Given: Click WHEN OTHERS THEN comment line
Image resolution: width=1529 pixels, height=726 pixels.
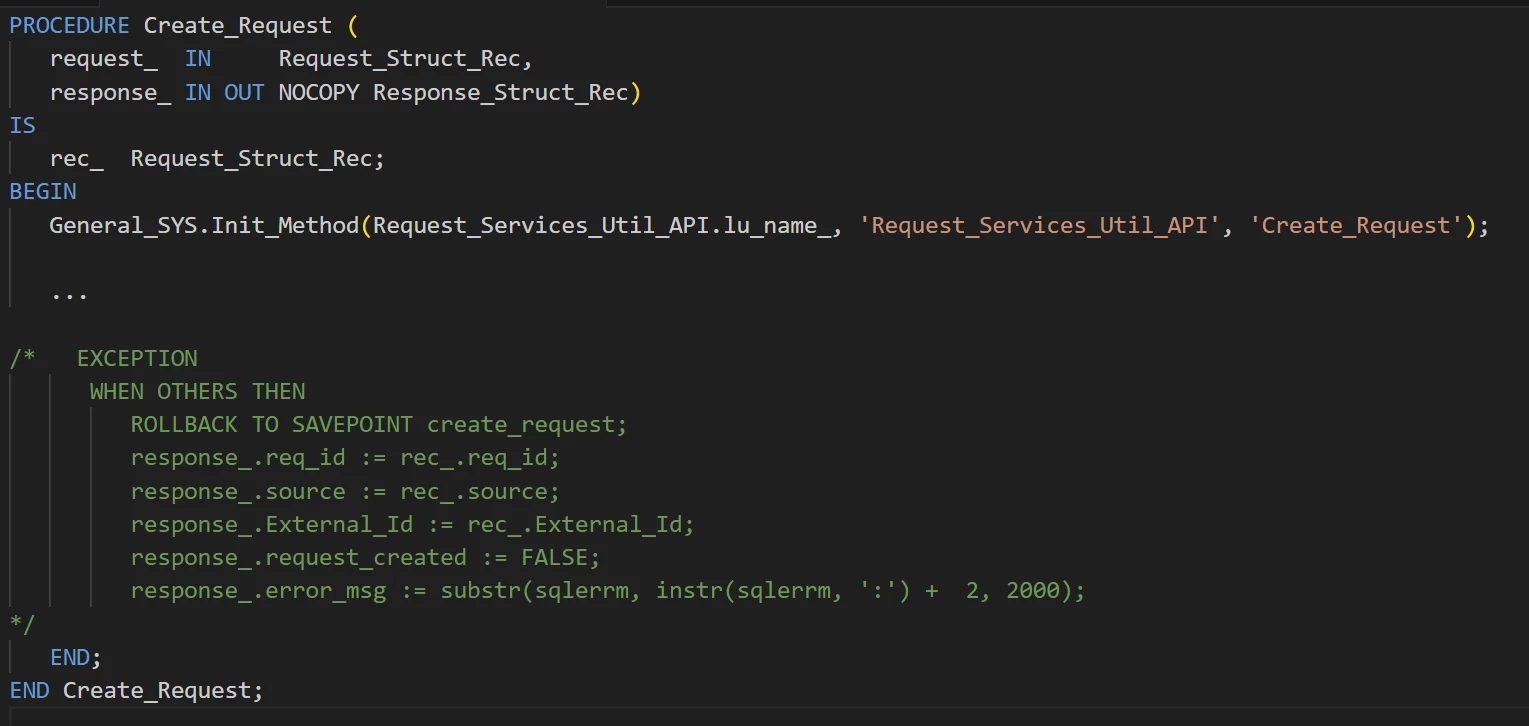Looking at the screenshot, I should (198, 391).
